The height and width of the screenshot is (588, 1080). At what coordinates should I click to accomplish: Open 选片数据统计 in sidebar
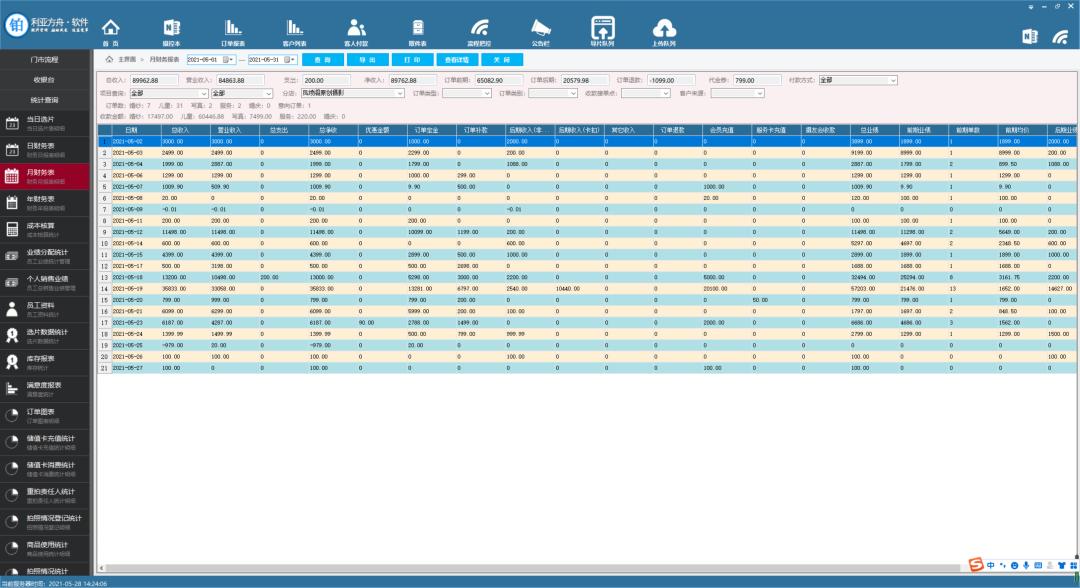pos(45,336)
